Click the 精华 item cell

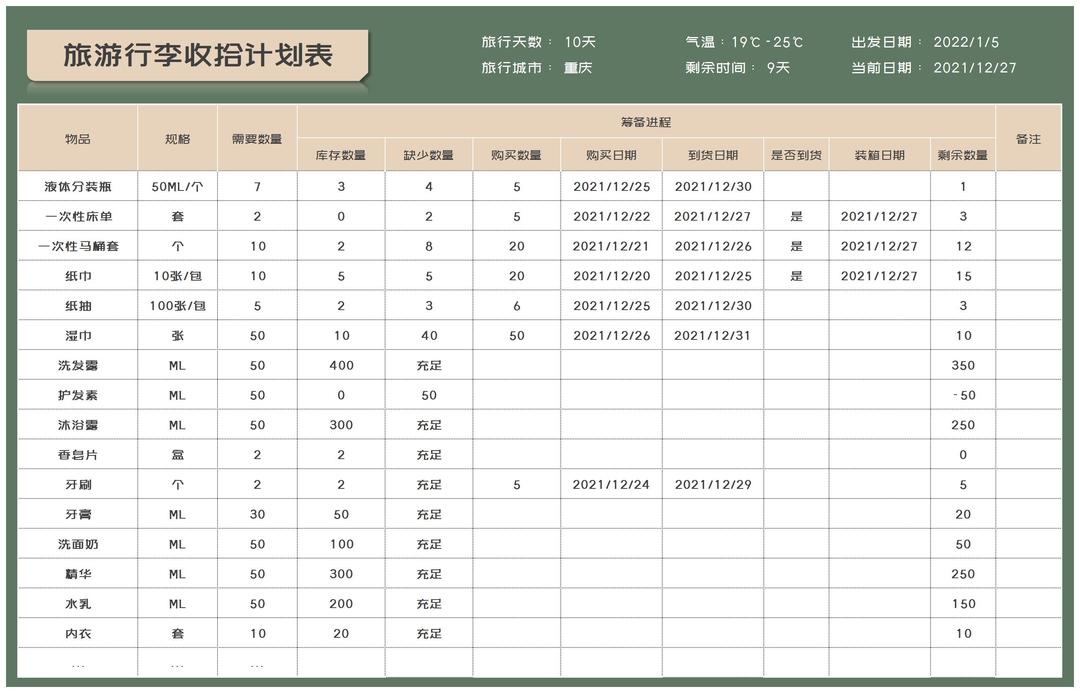78,574
